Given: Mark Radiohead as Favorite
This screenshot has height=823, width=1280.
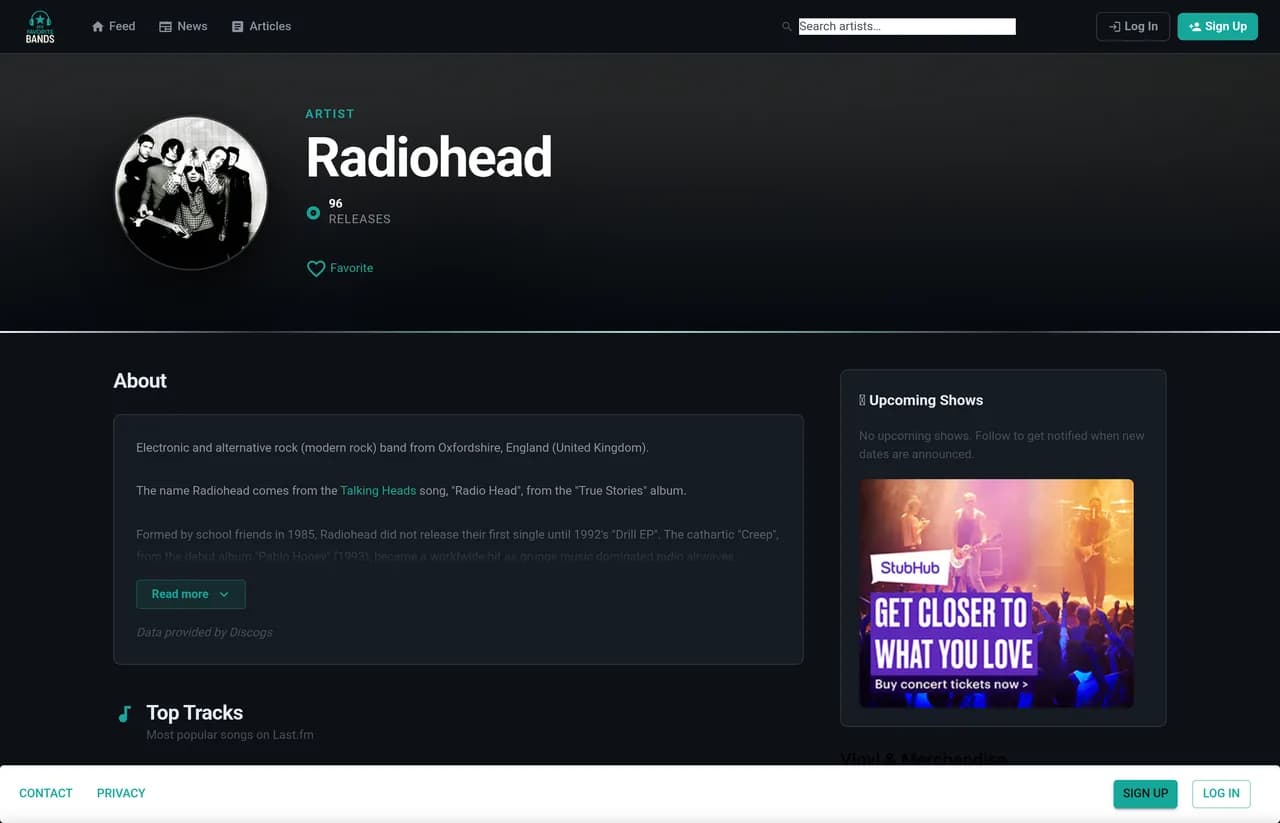Looking at the screenshot, I should coord(340,268).
